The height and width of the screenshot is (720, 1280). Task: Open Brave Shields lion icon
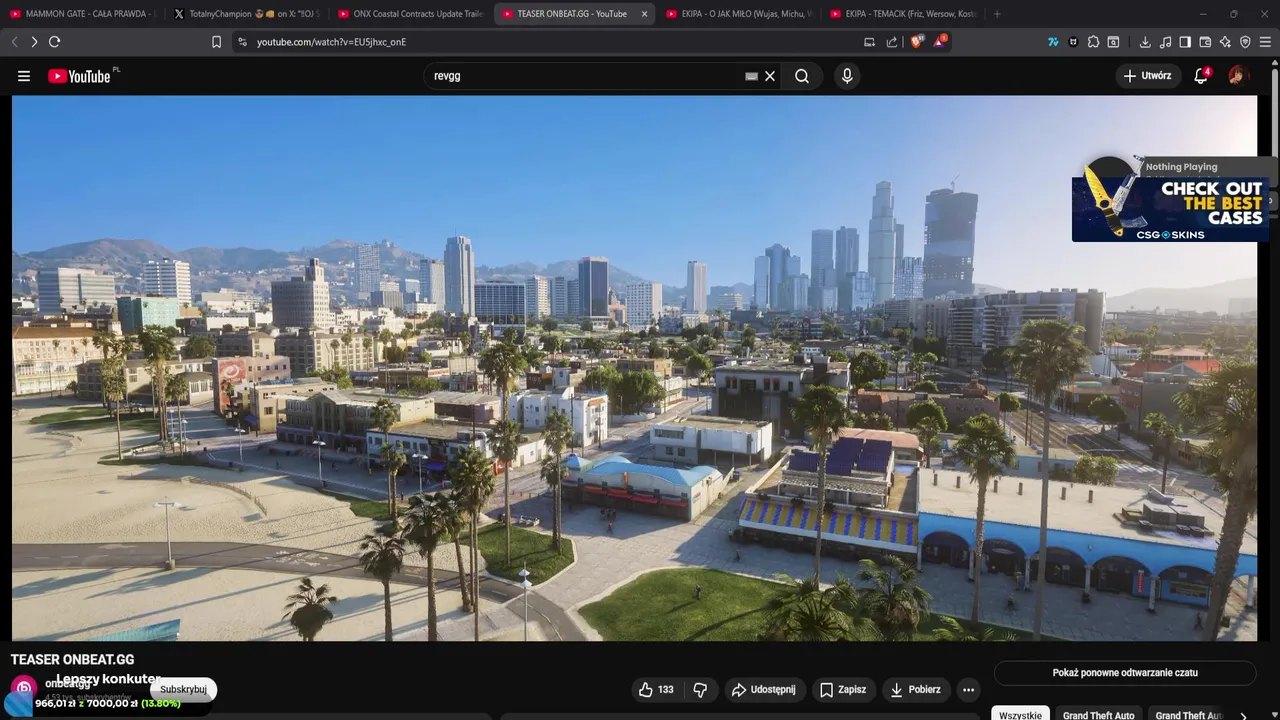click(x=917, y=42)
